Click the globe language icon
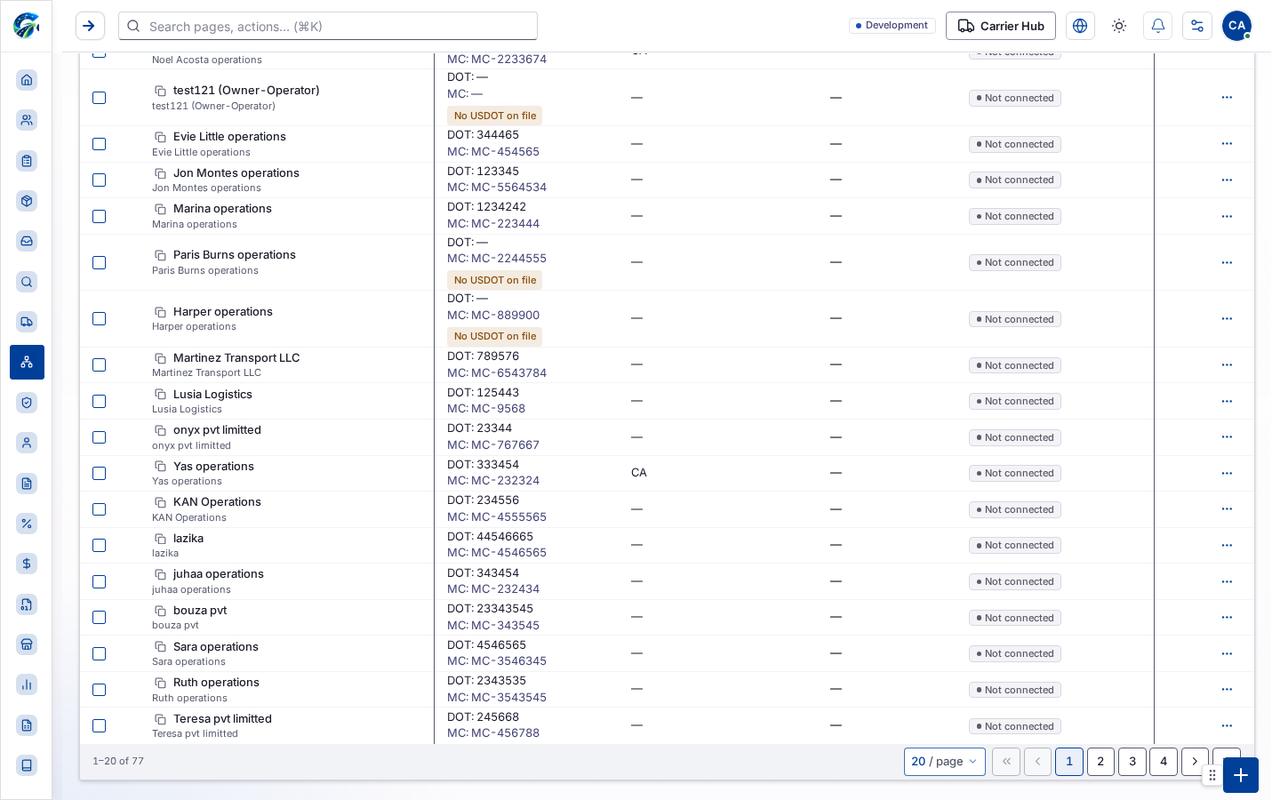The height and width of the screenshot is (800, 1280). tap(1080, 26)
